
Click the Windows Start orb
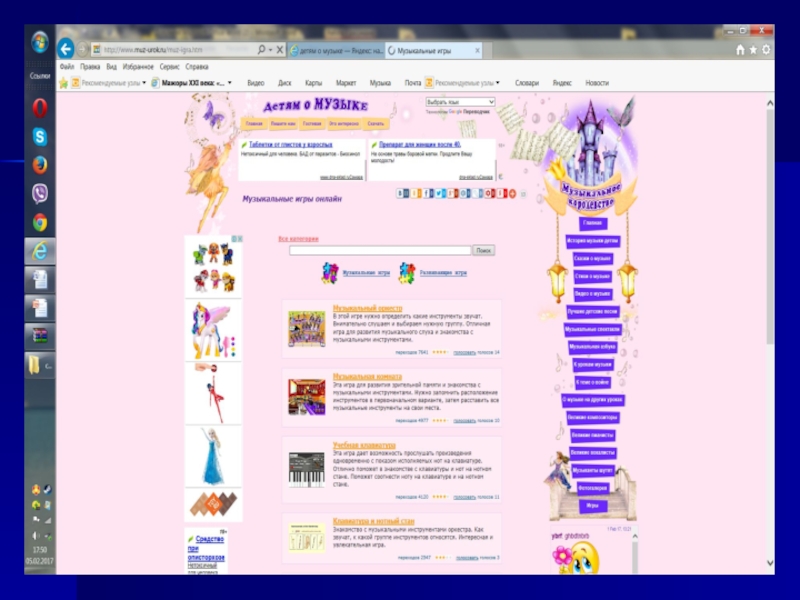[x=40, y=42]
